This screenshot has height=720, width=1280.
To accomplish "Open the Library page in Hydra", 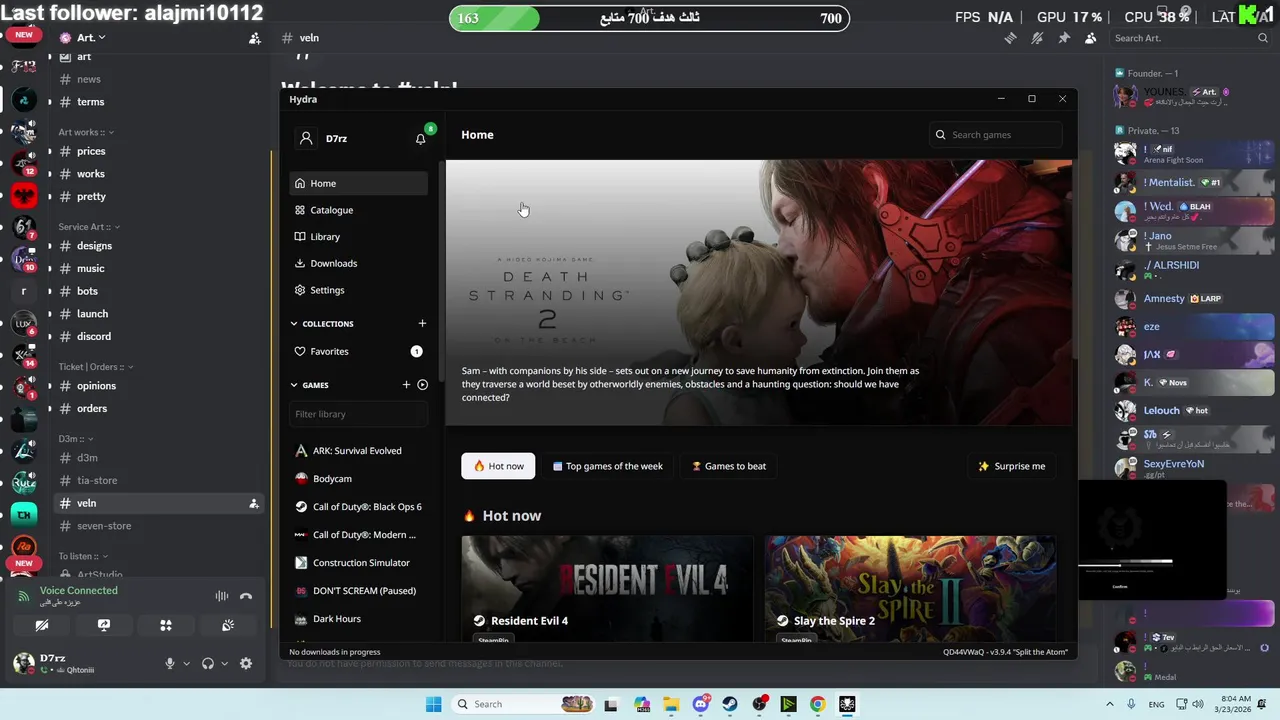I will [x=359, y=237].
